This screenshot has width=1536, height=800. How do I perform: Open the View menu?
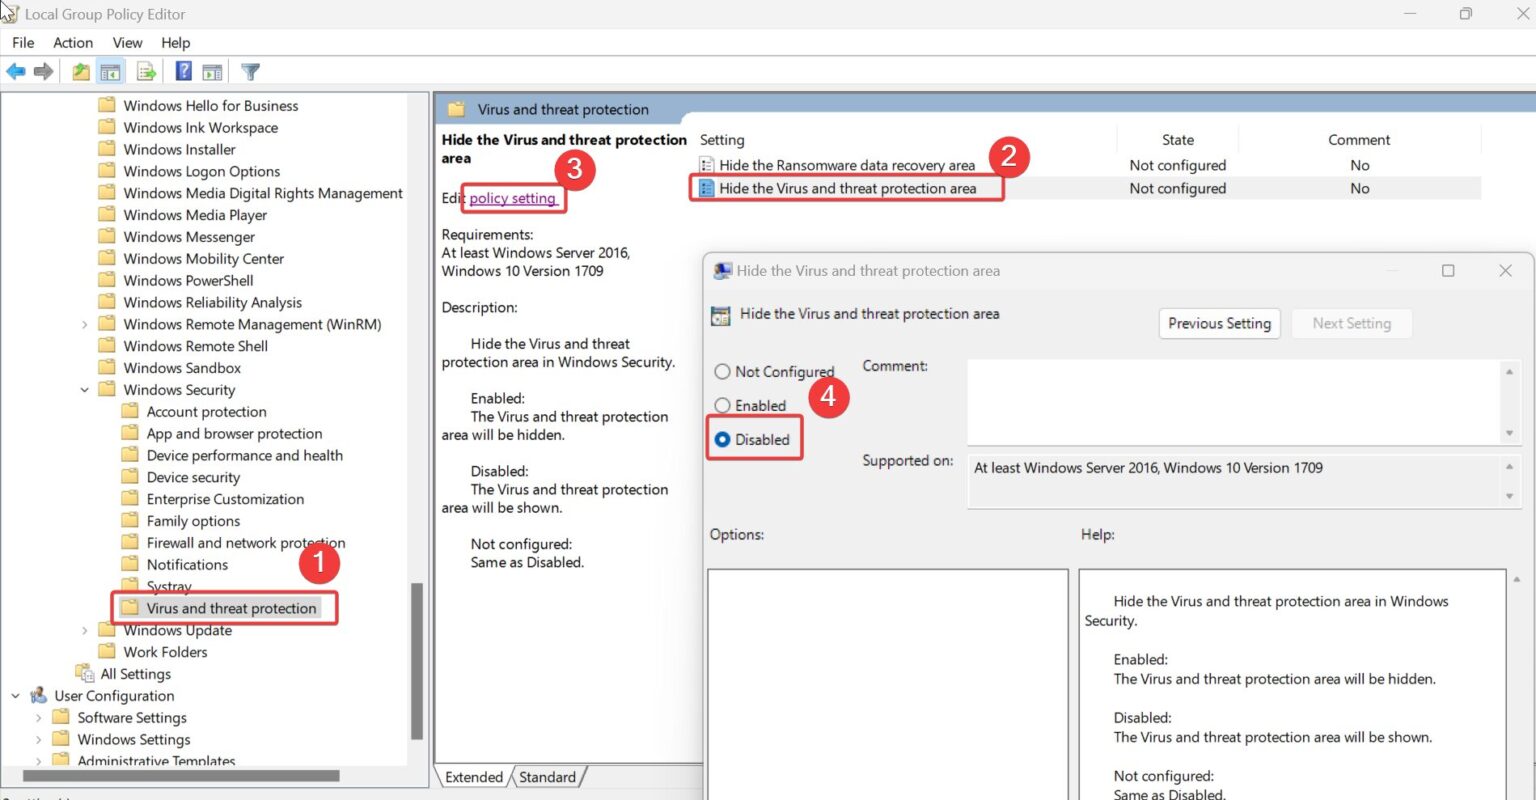[127, 42]
